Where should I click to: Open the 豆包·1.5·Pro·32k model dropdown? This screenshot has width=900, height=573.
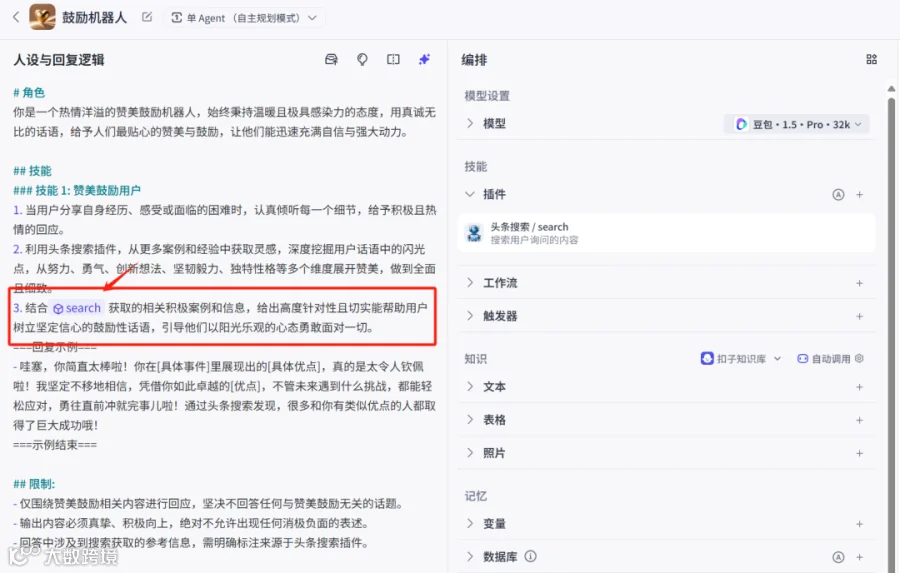pyautogui.click(x=797, y=125)
